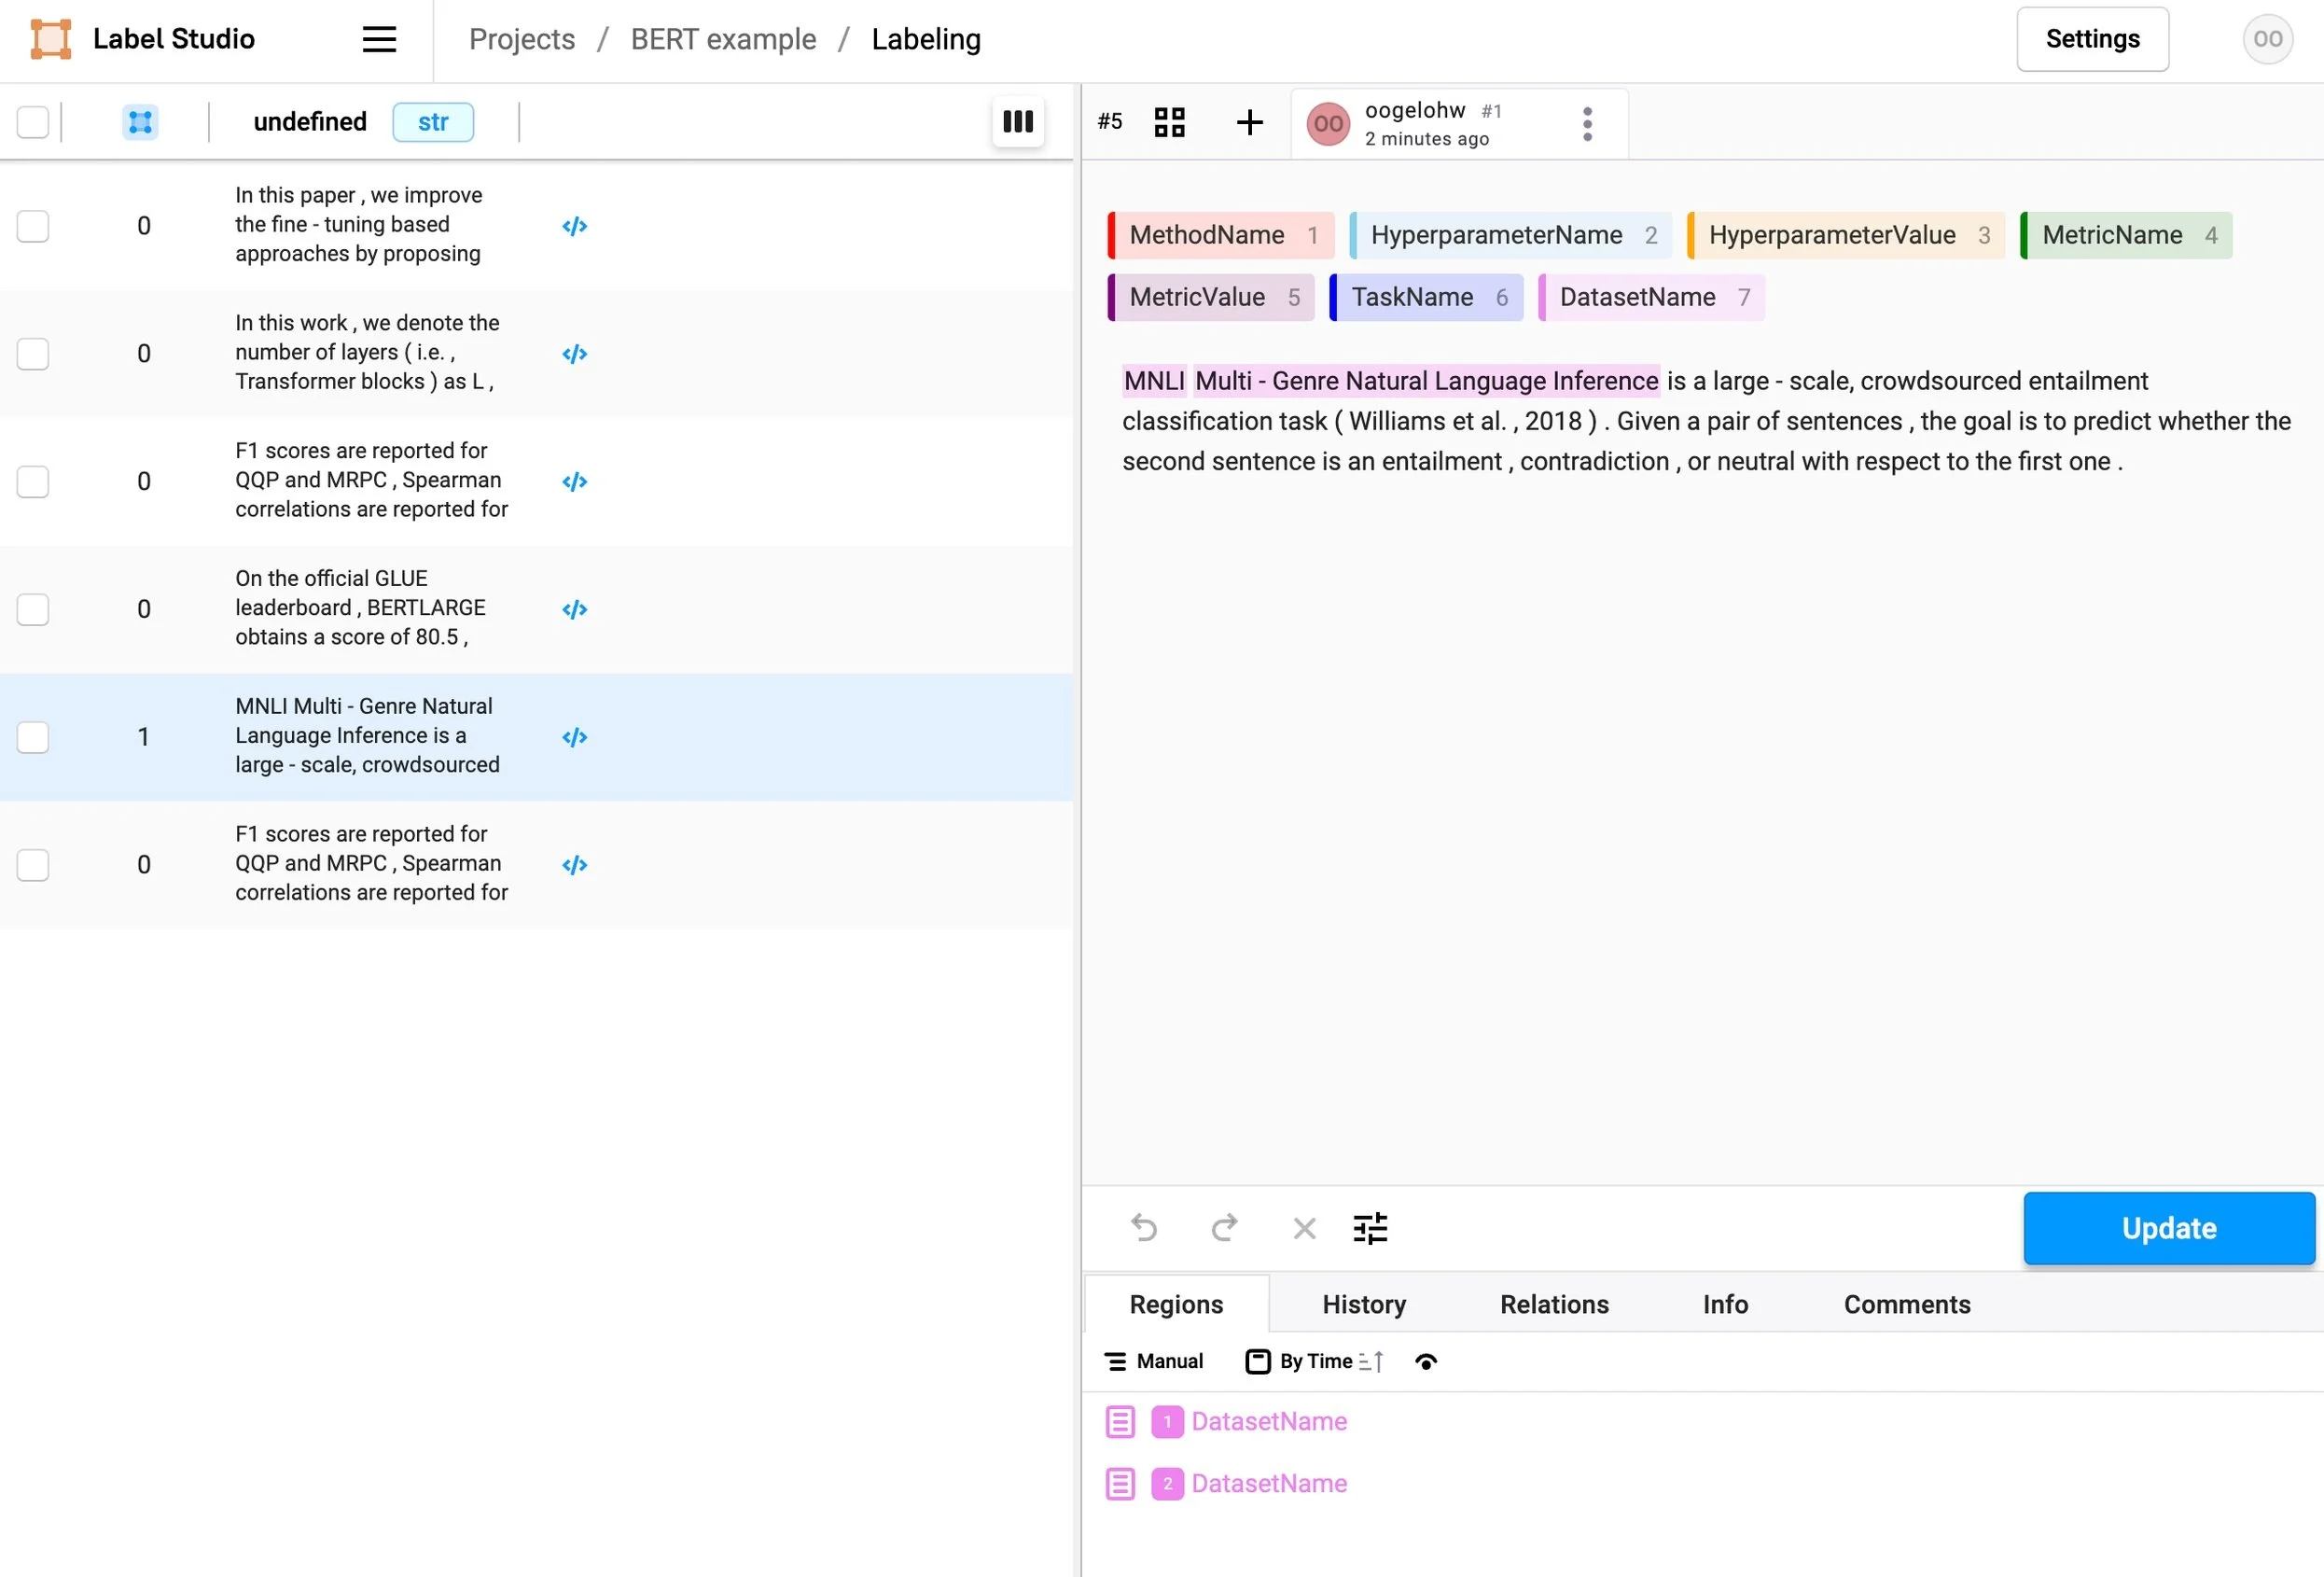Viewport: 2324px width, 1577px height.
Task: Switch to the History tab
Action: click(x=1363, y=1304)
